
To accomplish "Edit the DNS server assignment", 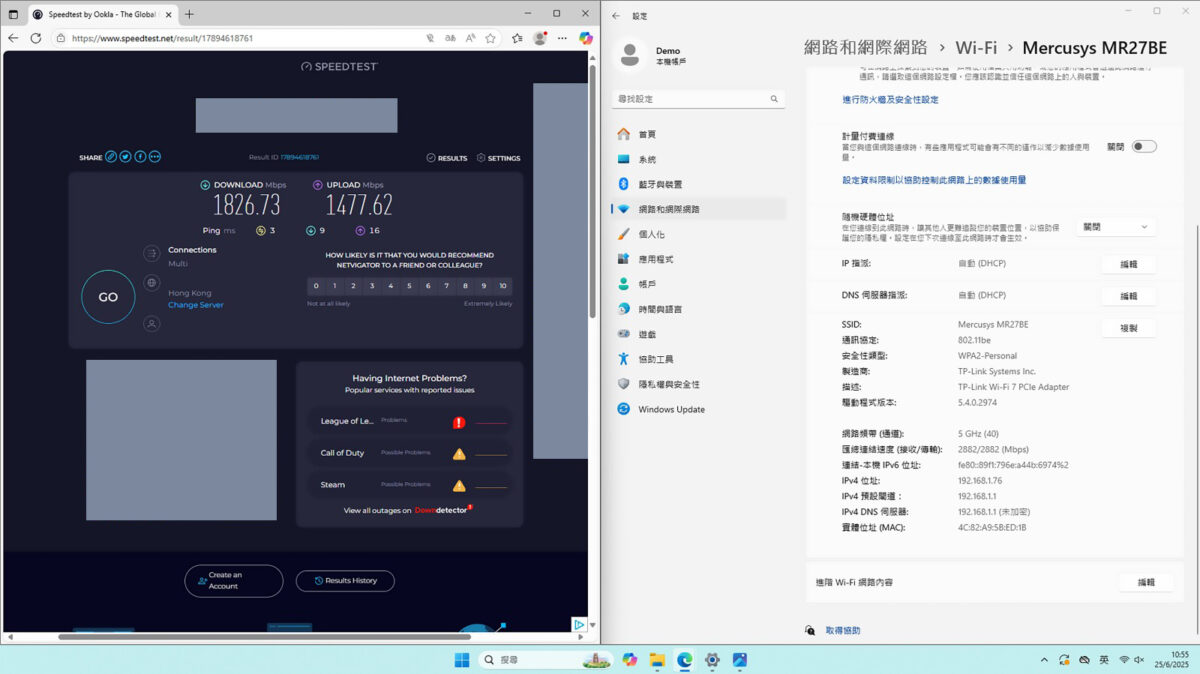I will tap(1129, 296).
